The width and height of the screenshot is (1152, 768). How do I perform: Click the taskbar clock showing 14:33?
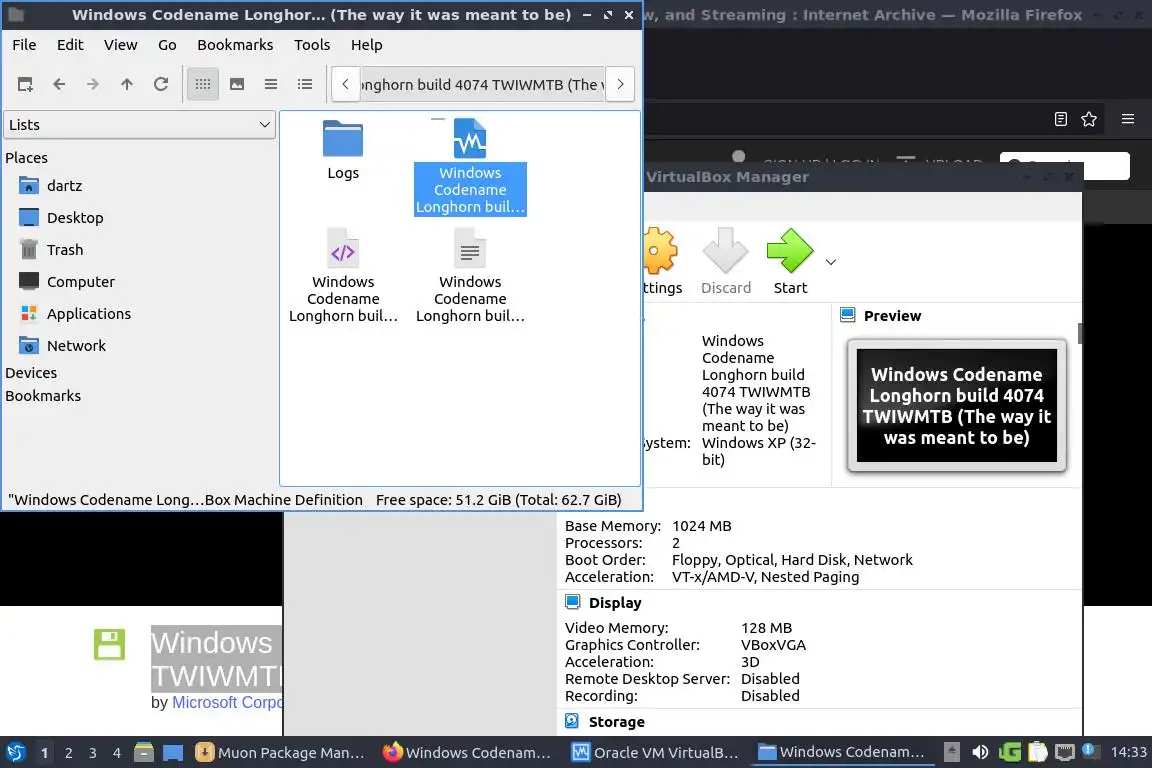coord(1128,752)
